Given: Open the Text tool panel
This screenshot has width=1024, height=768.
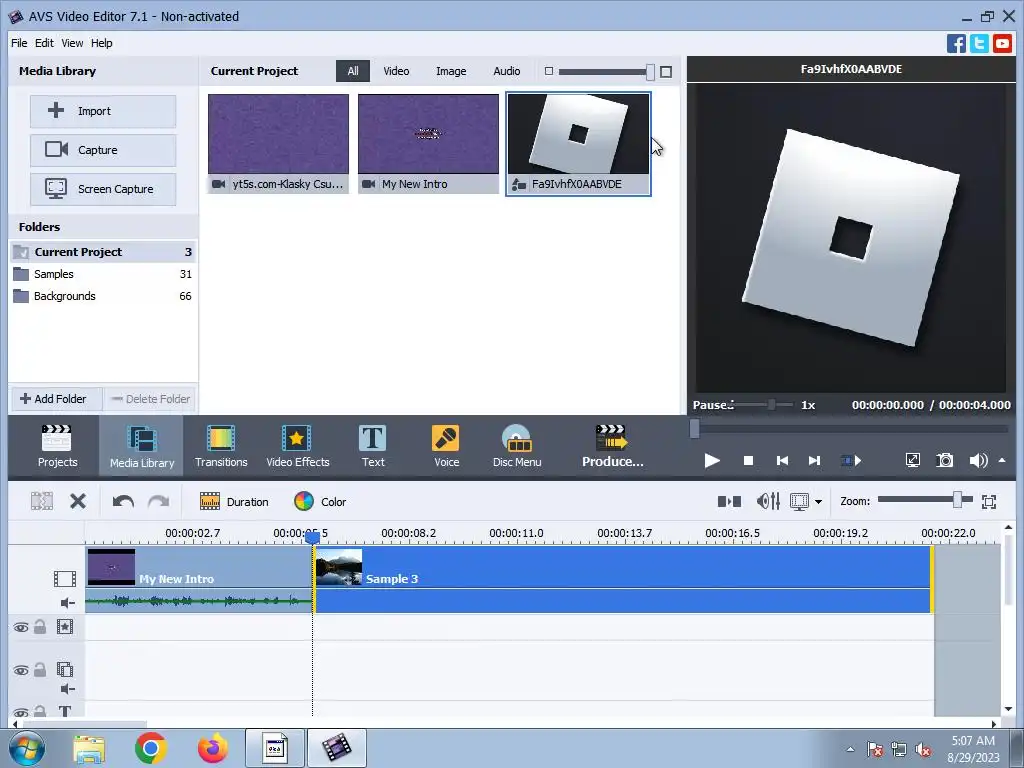Looking at the screenshot, I should (373, 447).
